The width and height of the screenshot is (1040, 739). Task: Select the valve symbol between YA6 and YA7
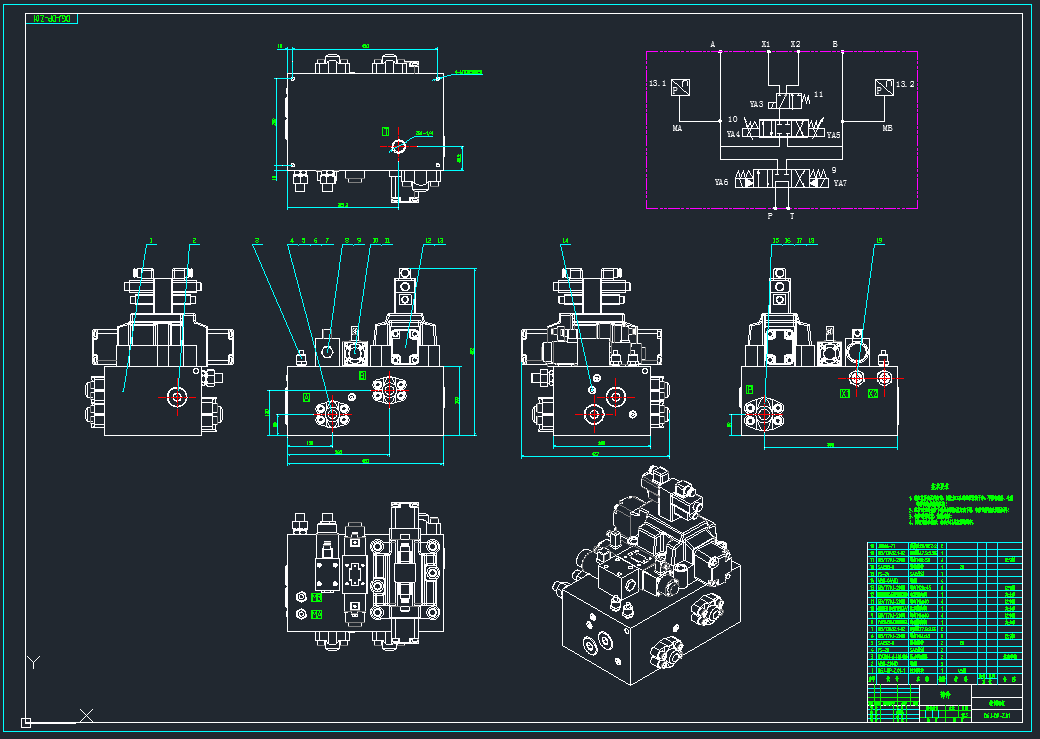pos(781,178)
